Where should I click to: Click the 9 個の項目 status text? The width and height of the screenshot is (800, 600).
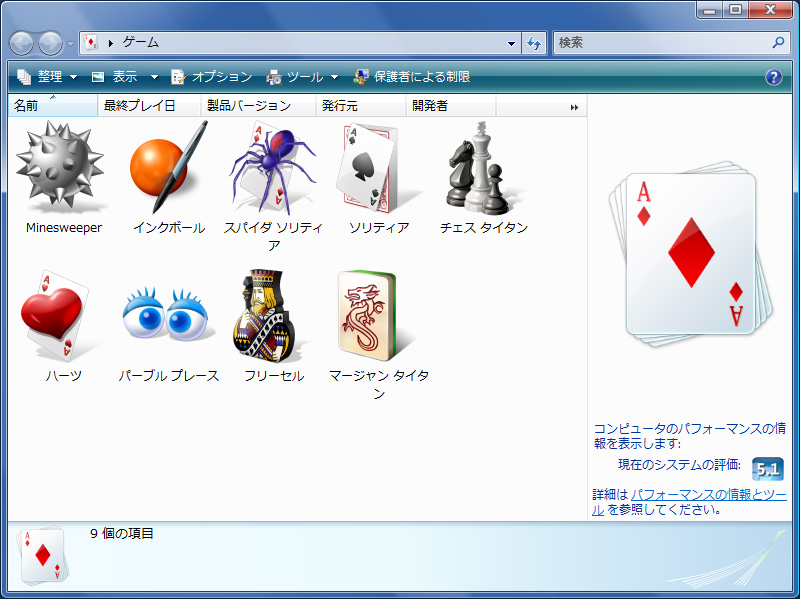pos(122,534)
